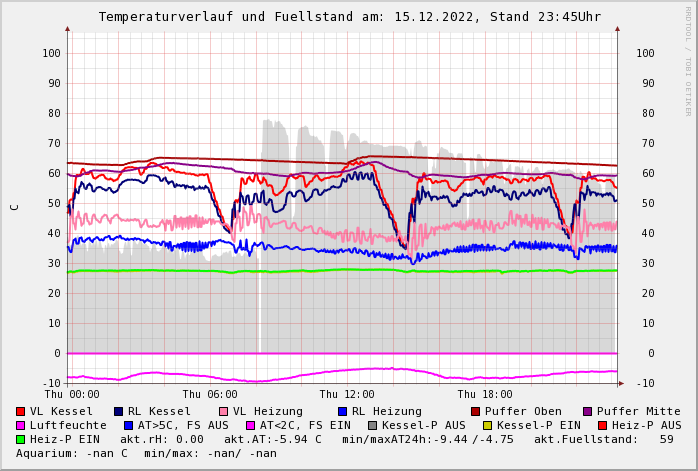Select the red Heiz-P AUS legend swatch
Image resolution: width=698 pixels, height=471 pixels.
(602, 426)
